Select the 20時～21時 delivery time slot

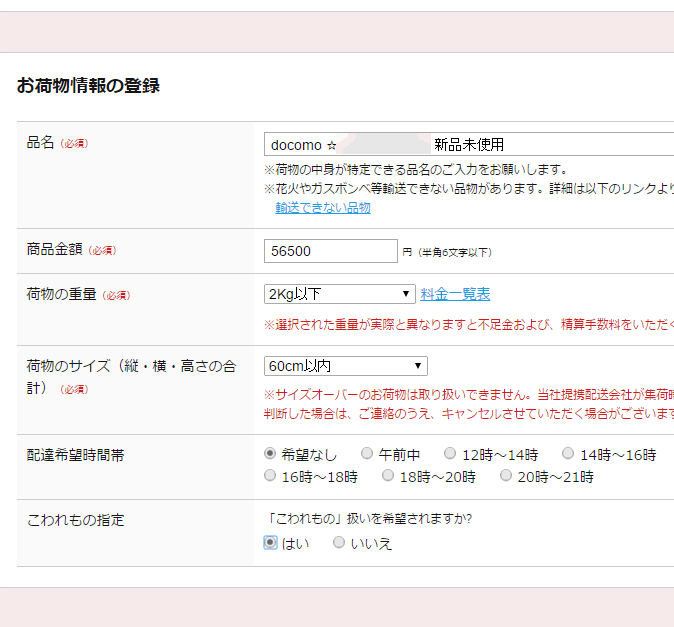tap(506, 476)
